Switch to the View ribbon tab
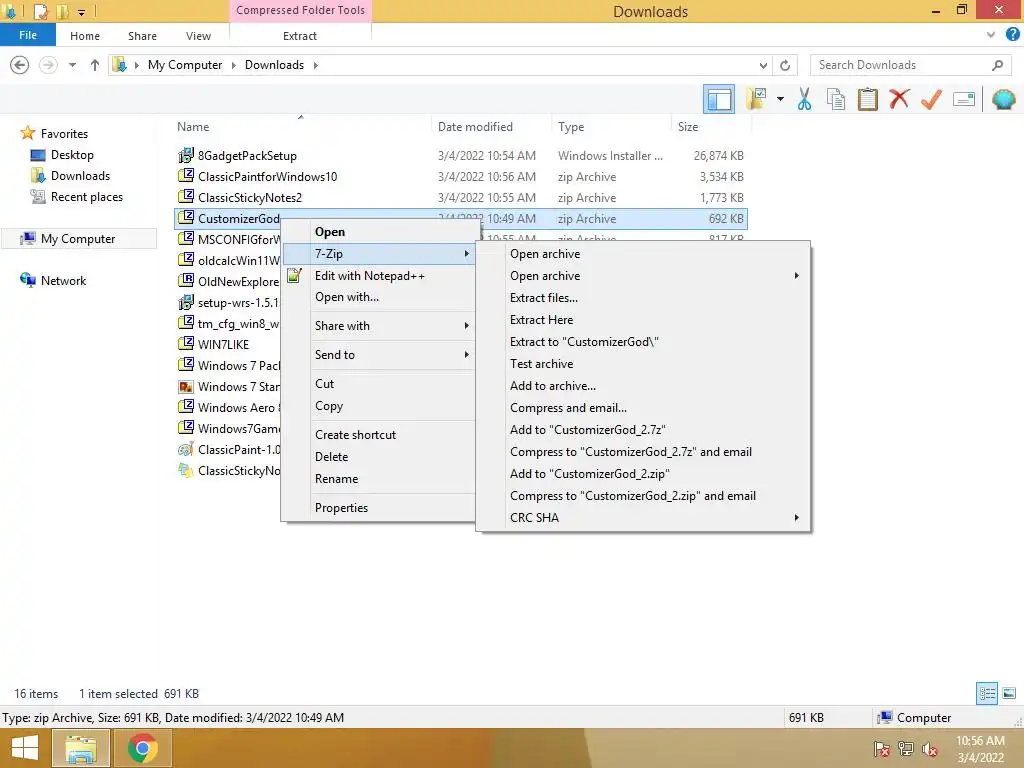 pyautogui.click(x=198, y=36)
